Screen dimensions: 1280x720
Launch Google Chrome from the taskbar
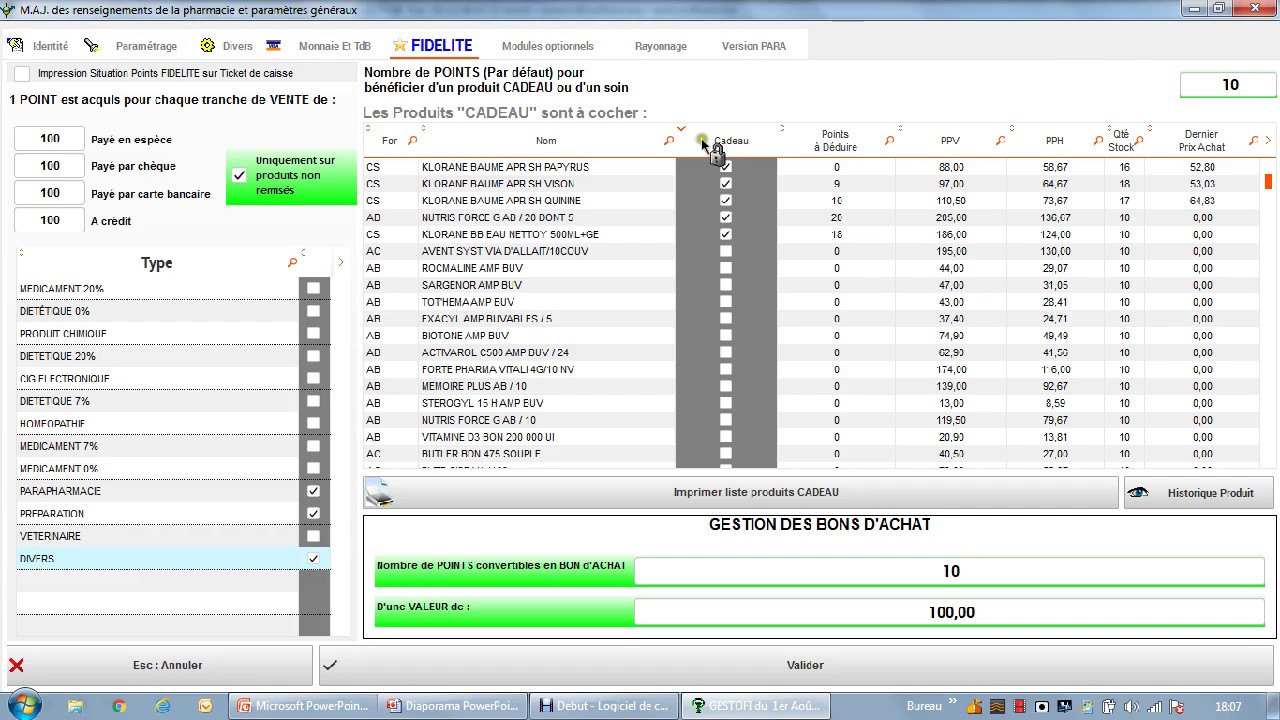click(x=119, y=706)
